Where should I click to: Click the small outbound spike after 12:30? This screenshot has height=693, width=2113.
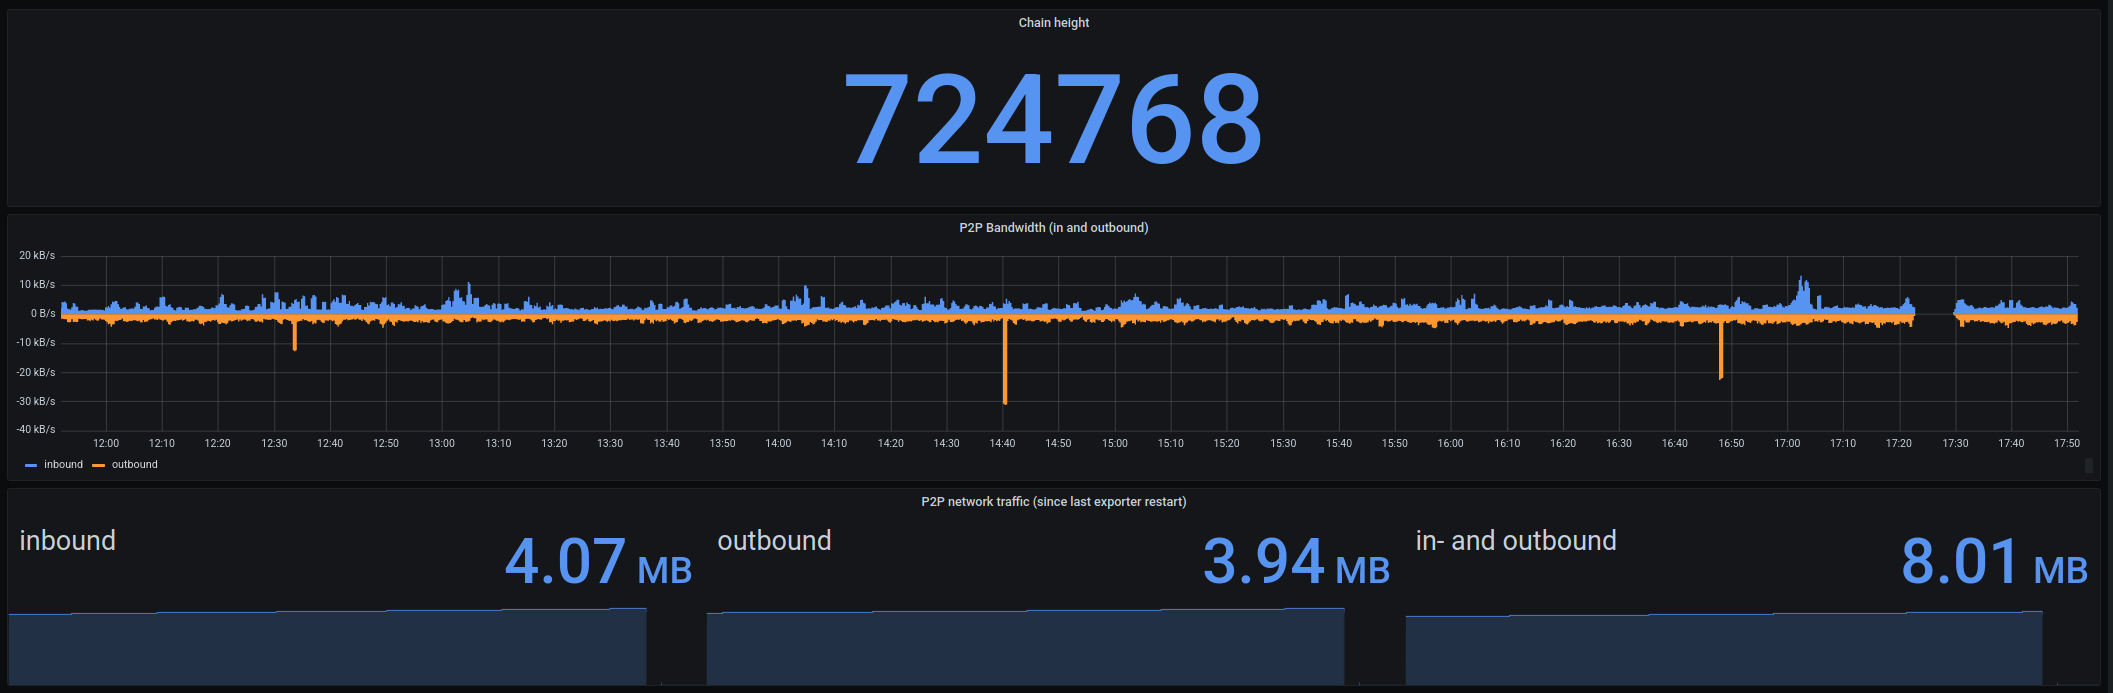[x=294, y=335]
